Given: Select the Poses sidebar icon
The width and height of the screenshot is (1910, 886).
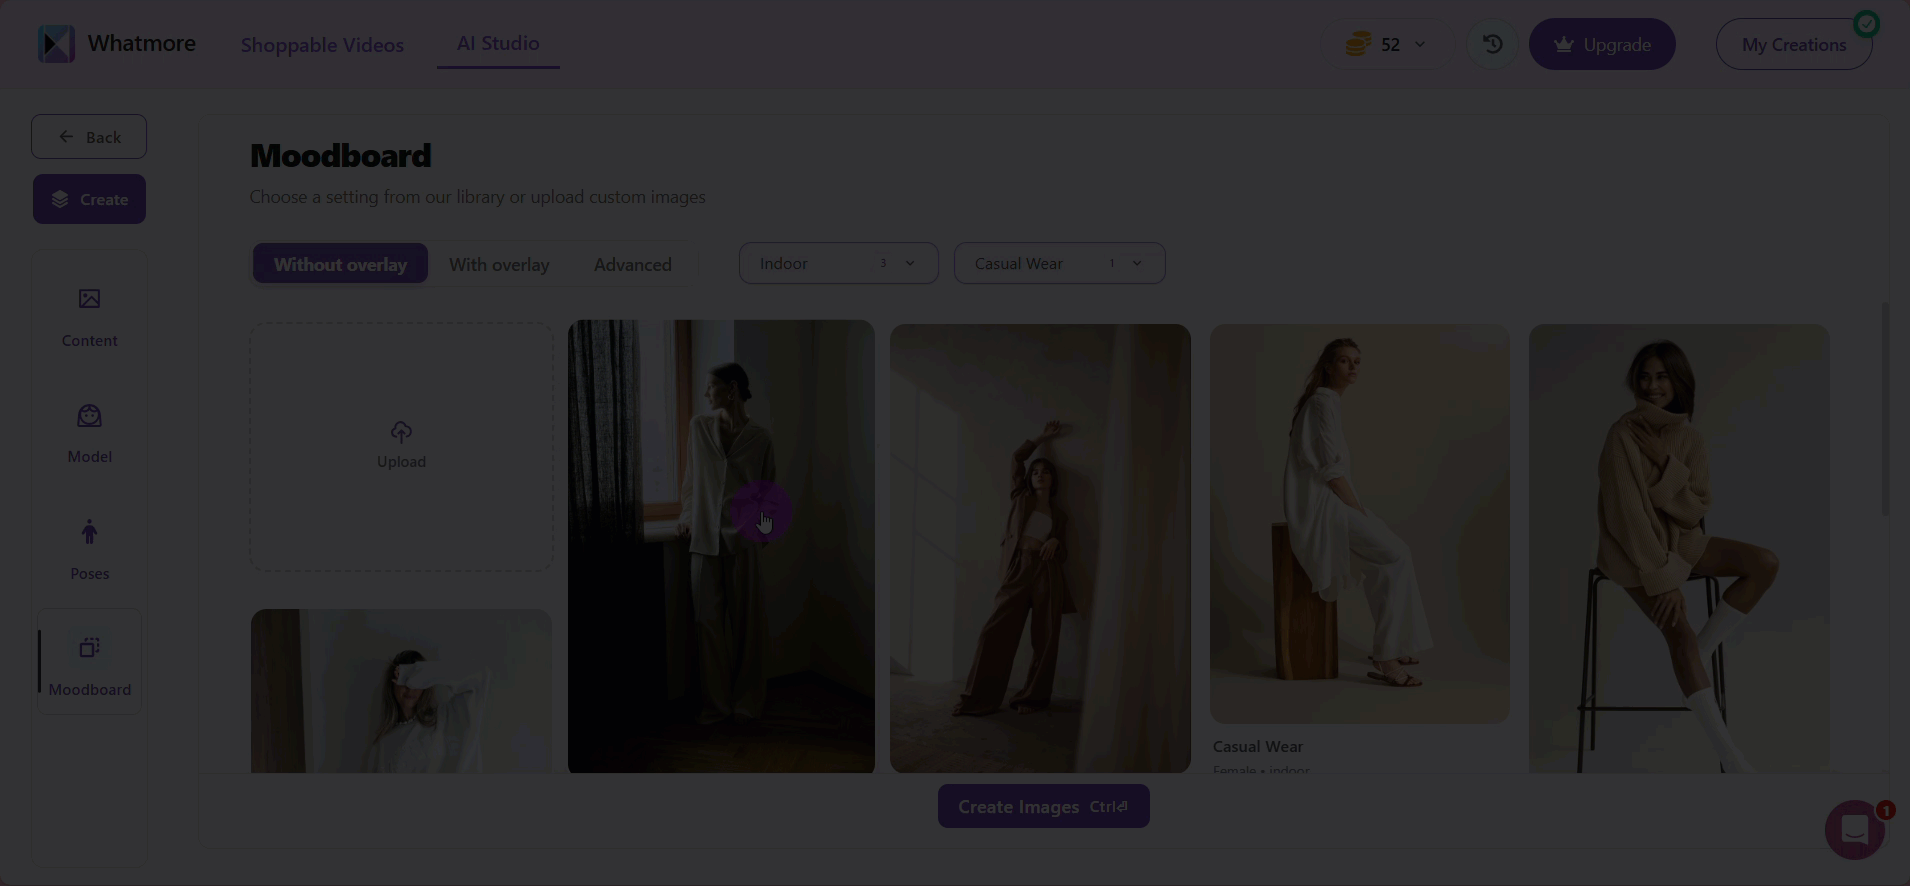Looking at the screenshot, I should pyautogui.click(x=89, y=532).
